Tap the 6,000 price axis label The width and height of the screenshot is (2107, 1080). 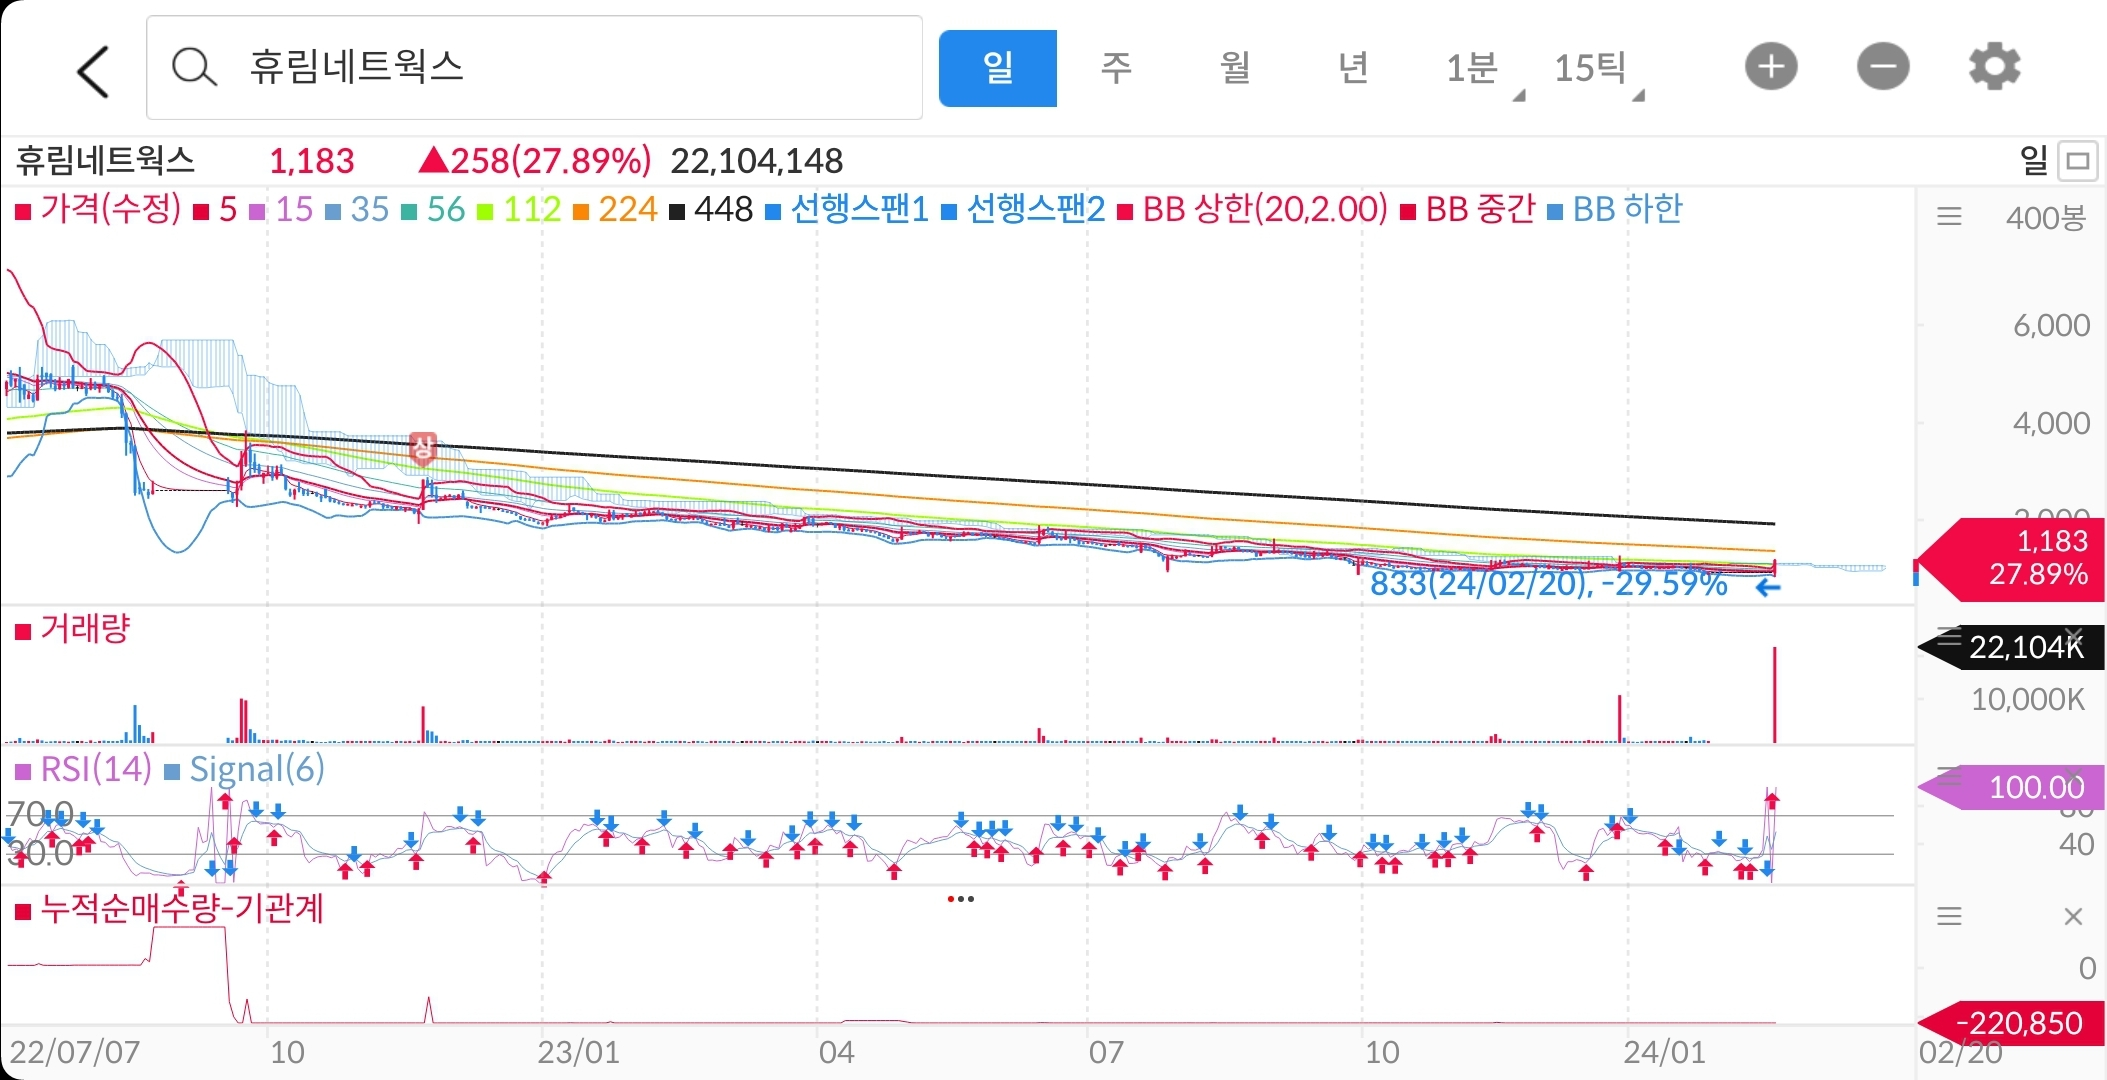[2051, 325]
